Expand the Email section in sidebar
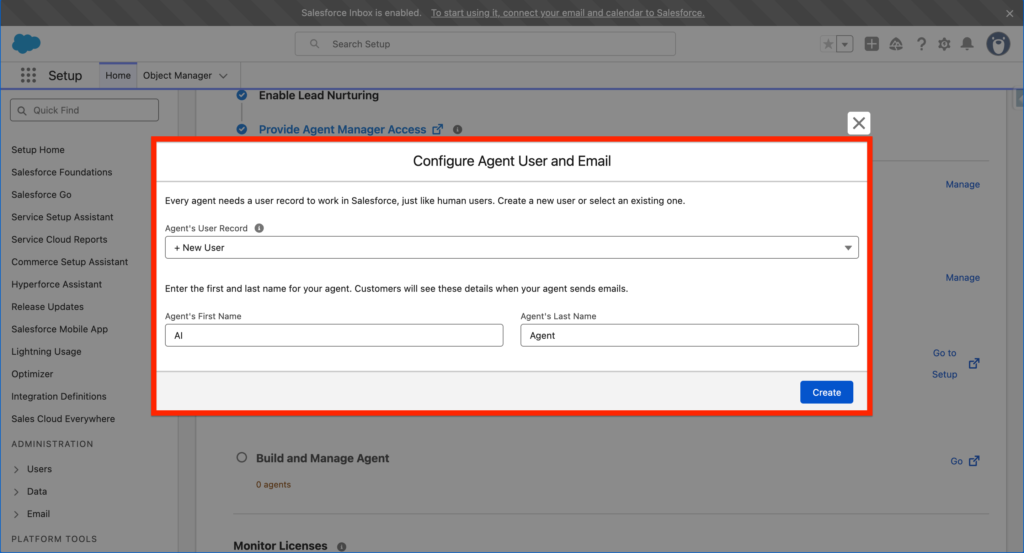The image size is (1024, 553). tap(17, 514)
